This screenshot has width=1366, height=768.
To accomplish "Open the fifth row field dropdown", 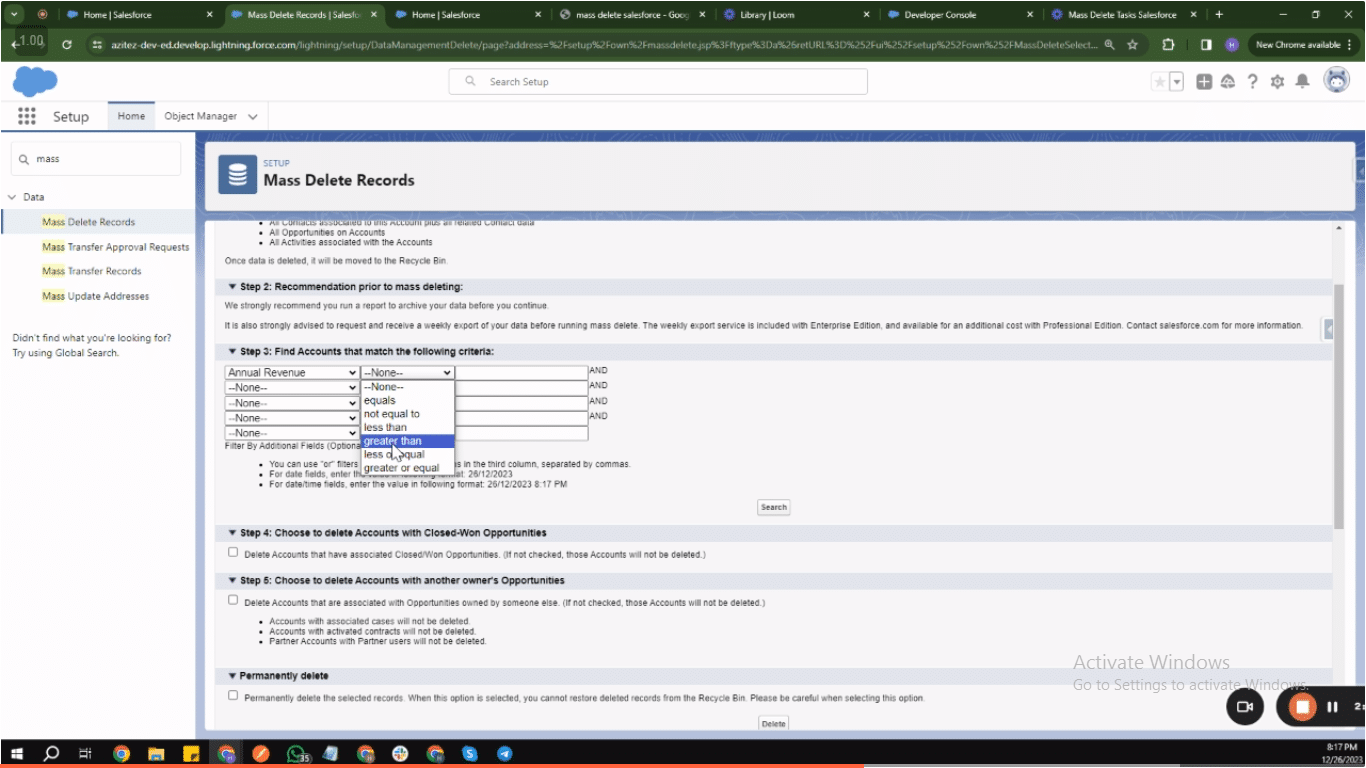I will [292, 433].
